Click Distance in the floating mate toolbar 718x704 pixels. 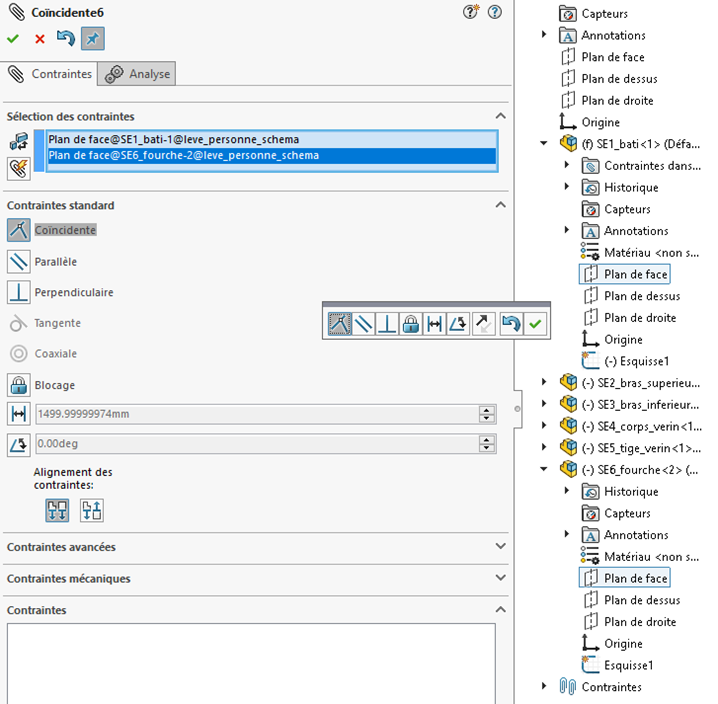click(434, 324)
